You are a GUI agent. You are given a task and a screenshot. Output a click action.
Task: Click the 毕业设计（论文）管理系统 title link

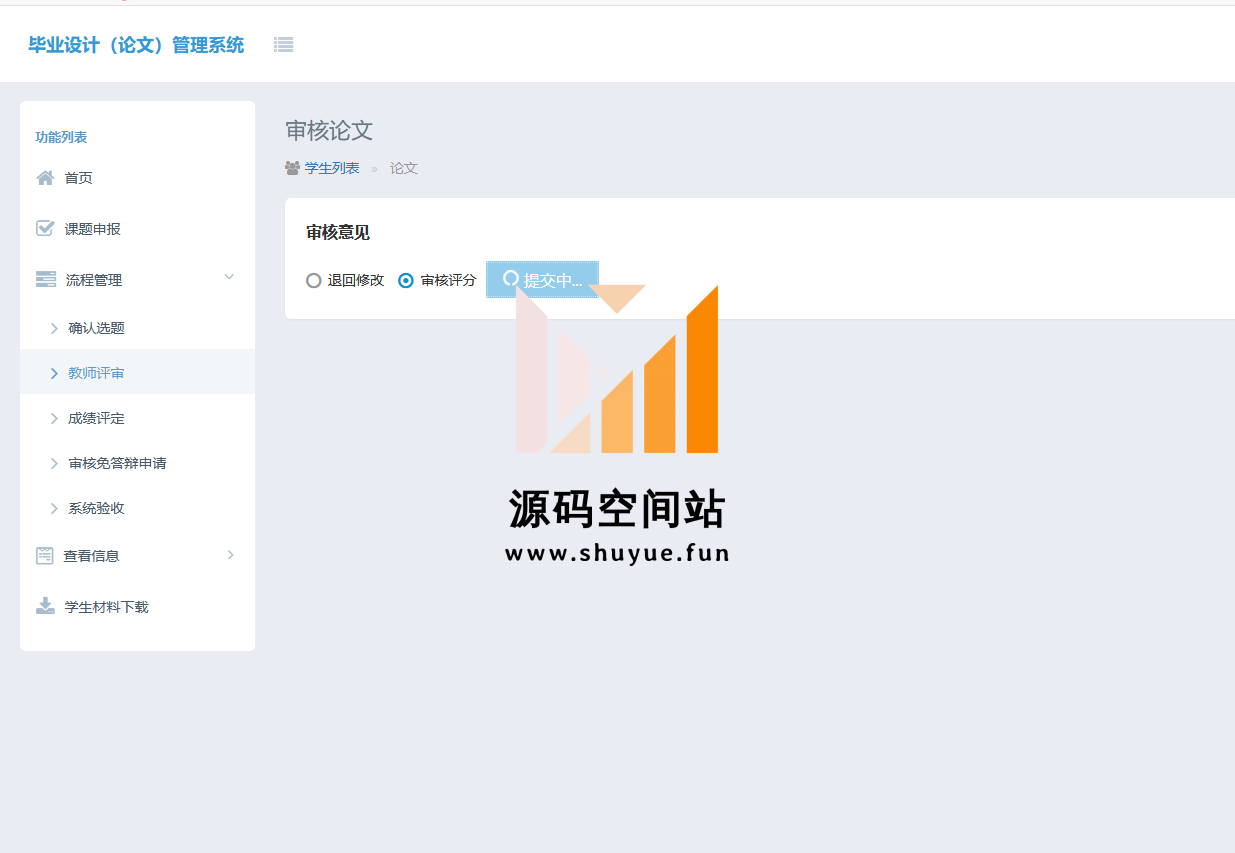click(x=136, y=45)
